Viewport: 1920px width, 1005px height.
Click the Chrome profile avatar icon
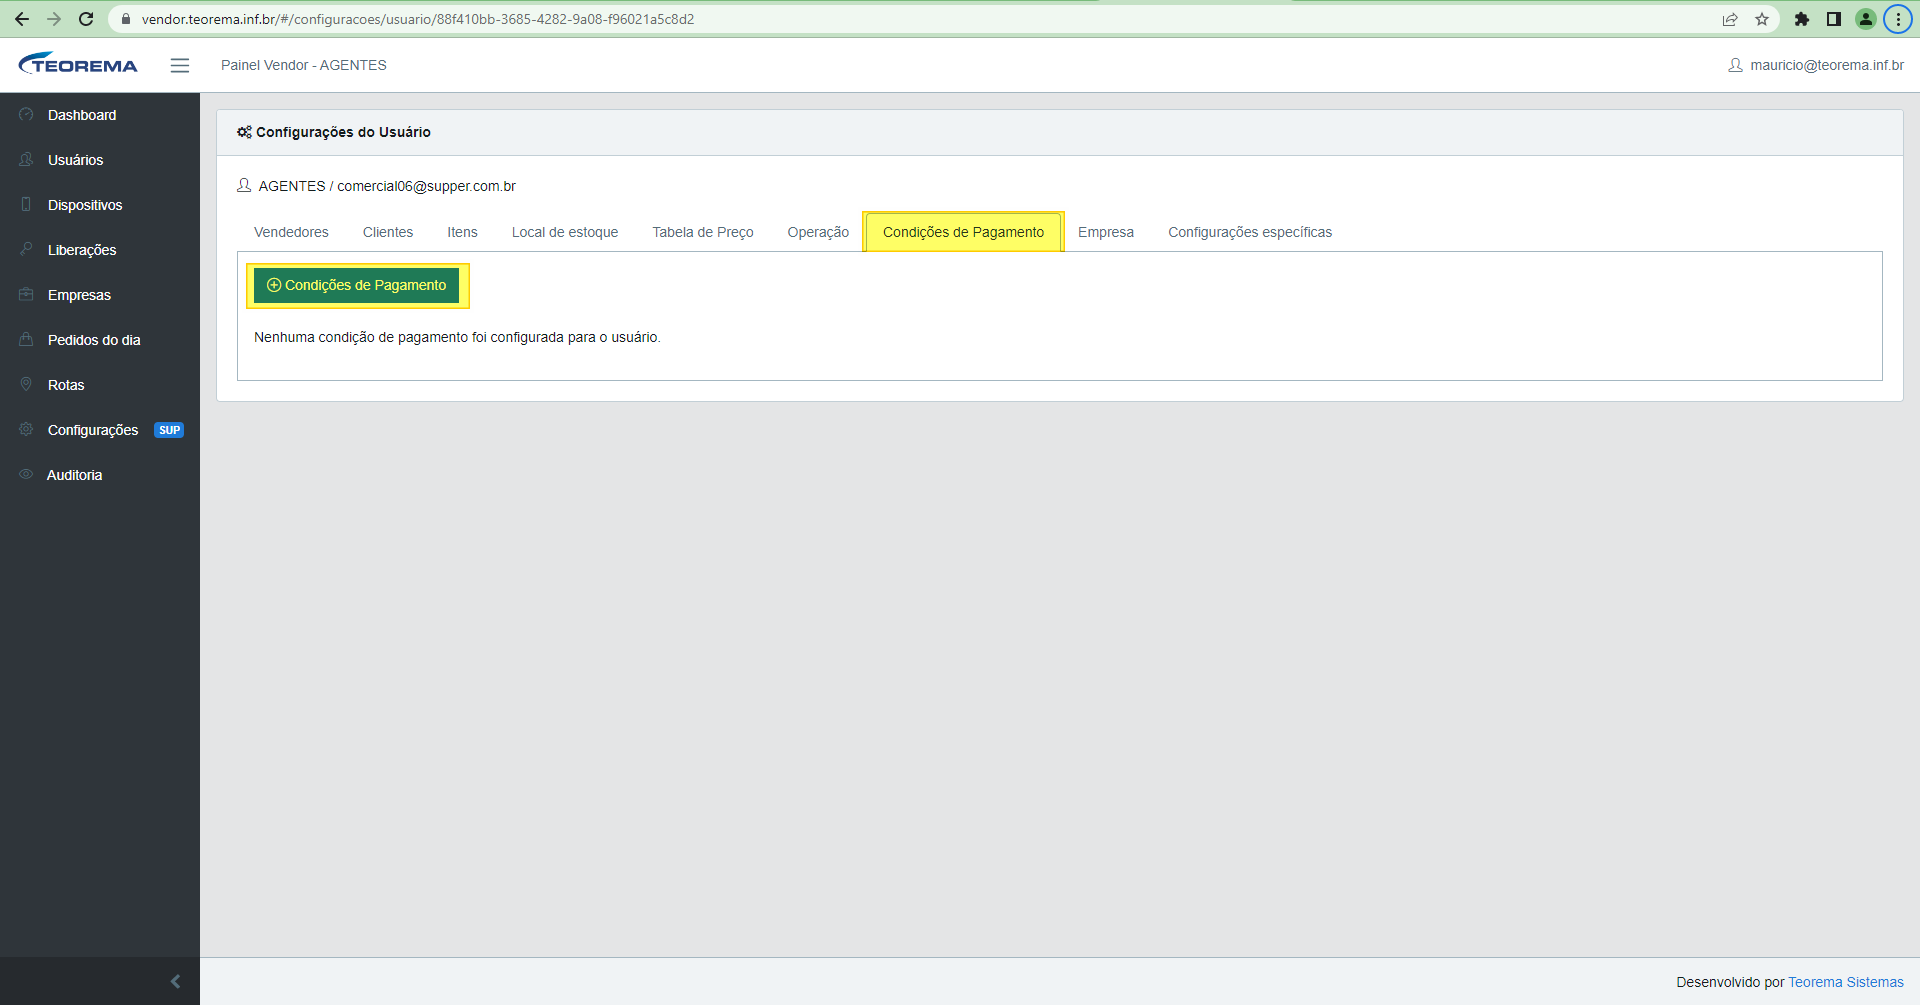[1866, 19]
